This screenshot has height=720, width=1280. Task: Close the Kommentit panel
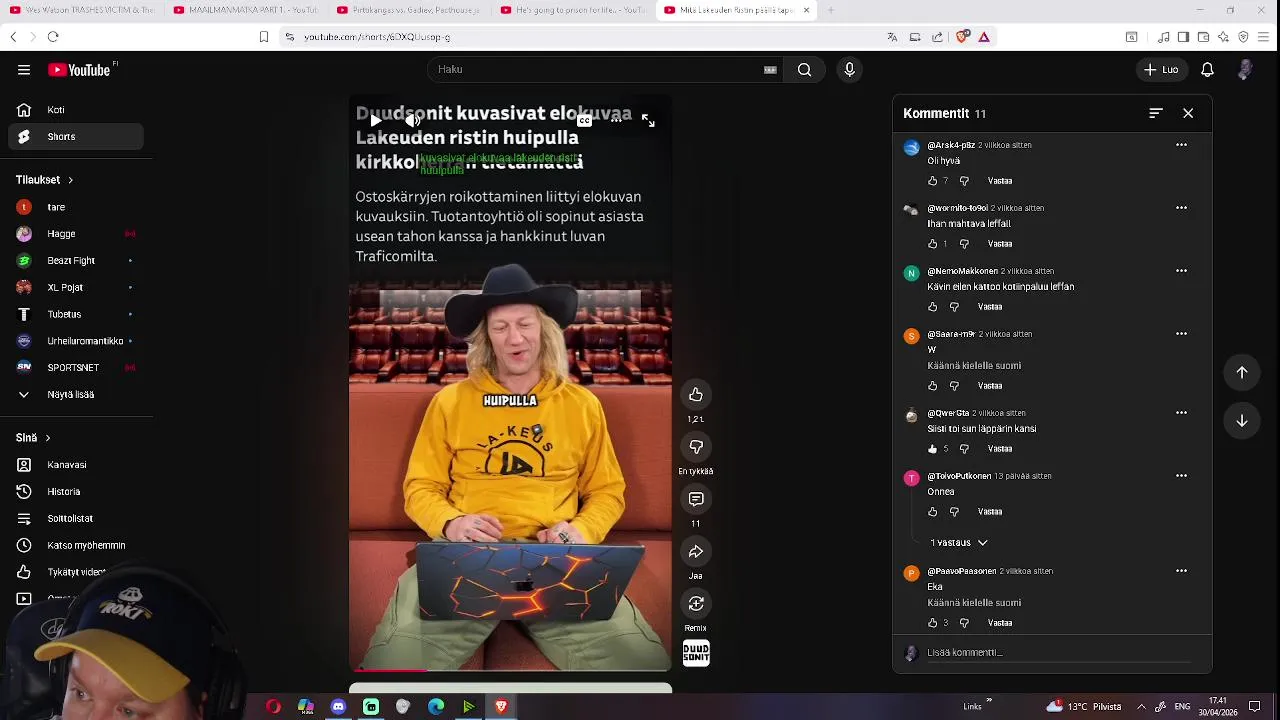click(1188, 114)
